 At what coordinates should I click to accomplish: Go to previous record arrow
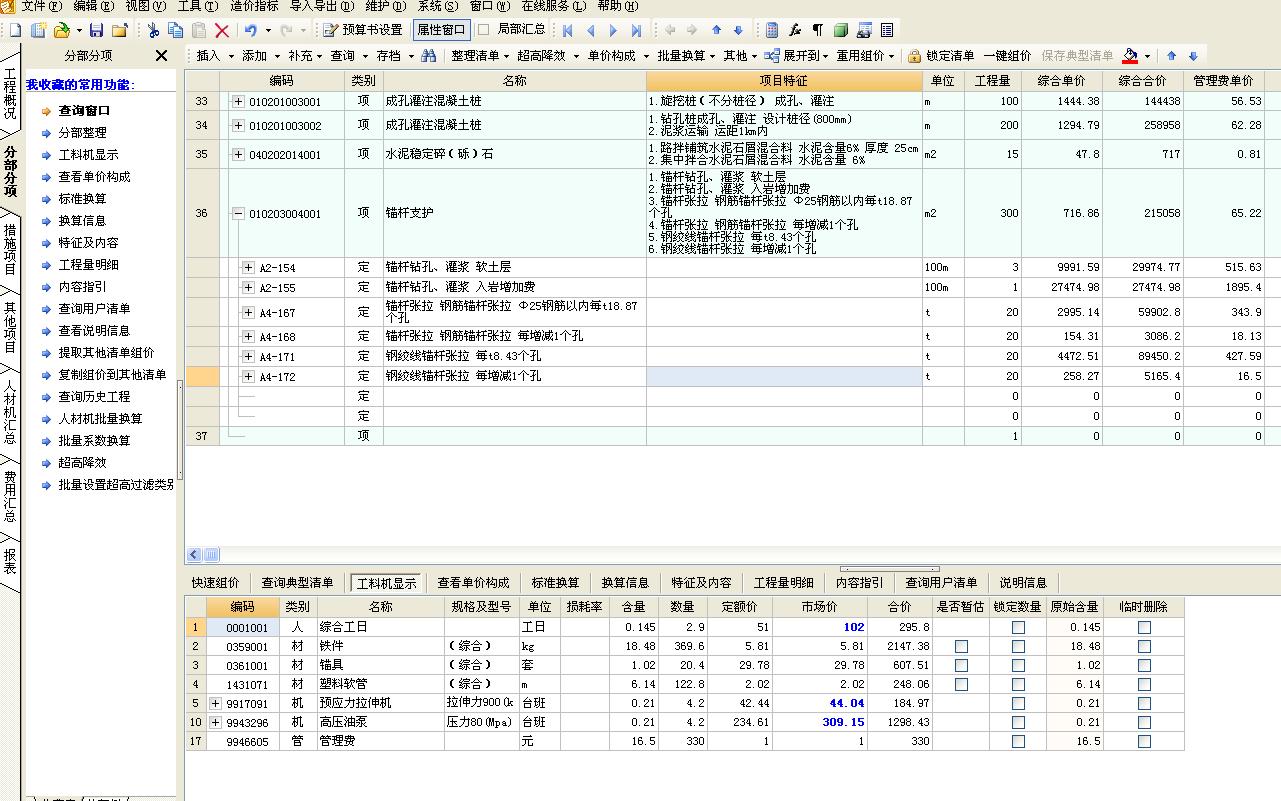point(591,30)
